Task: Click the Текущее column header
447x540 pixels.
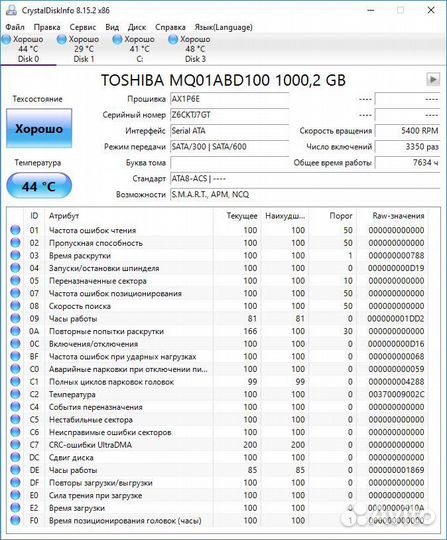Action: click(x=237, y=216)
